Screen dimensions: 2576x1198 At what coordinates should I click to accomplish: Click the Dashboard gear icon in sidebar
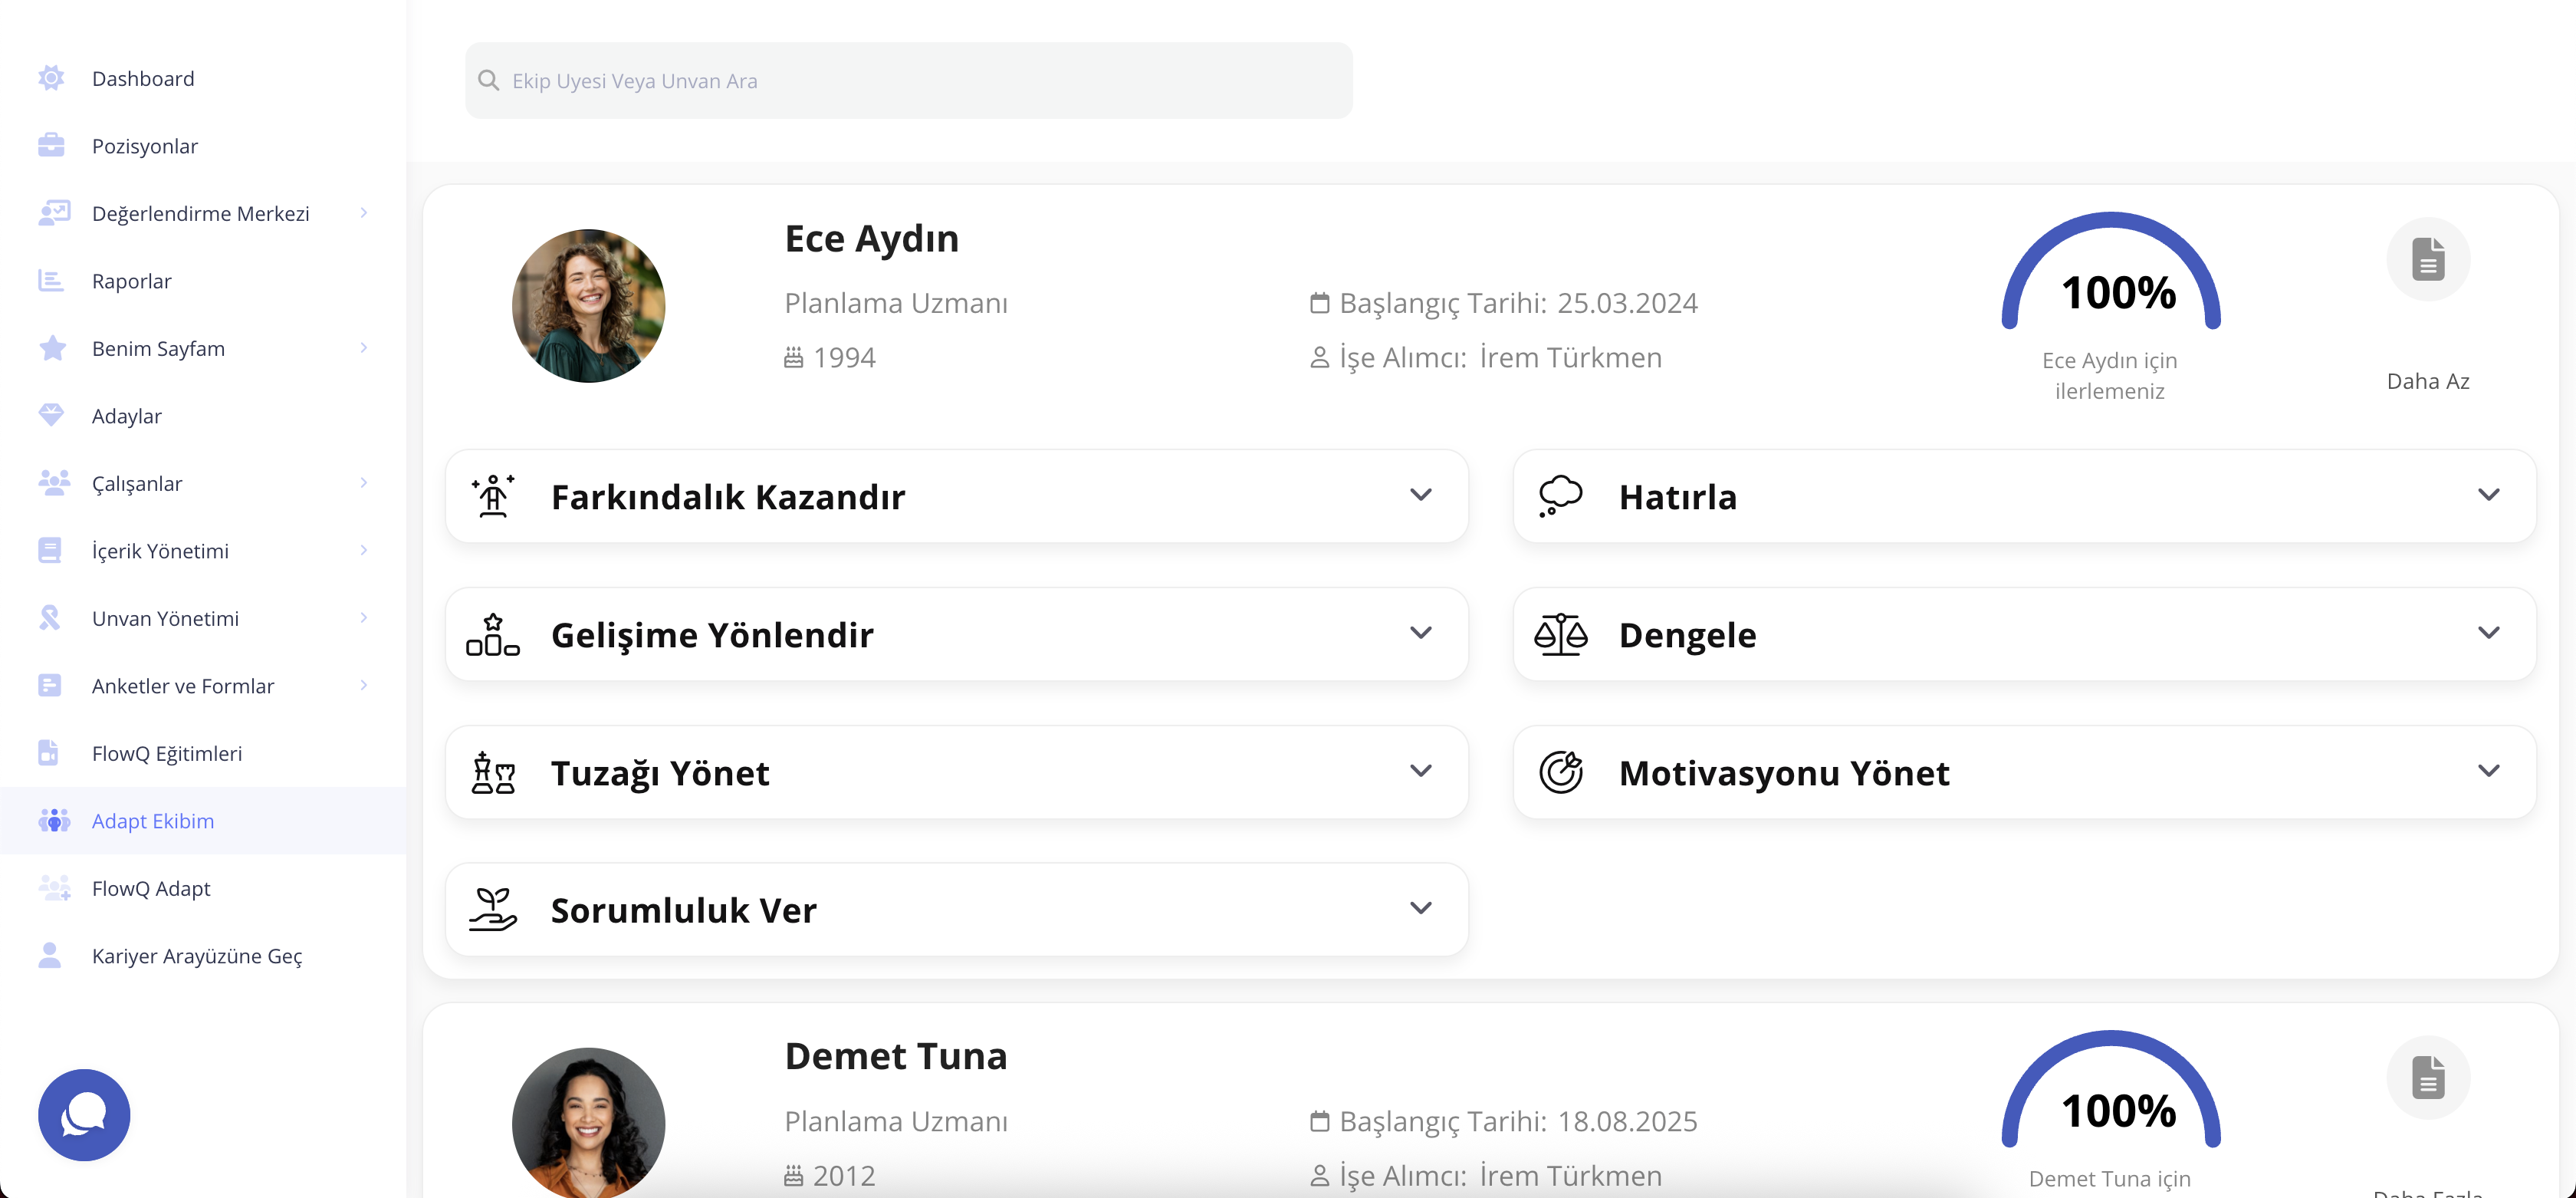(x=51, y=78)
